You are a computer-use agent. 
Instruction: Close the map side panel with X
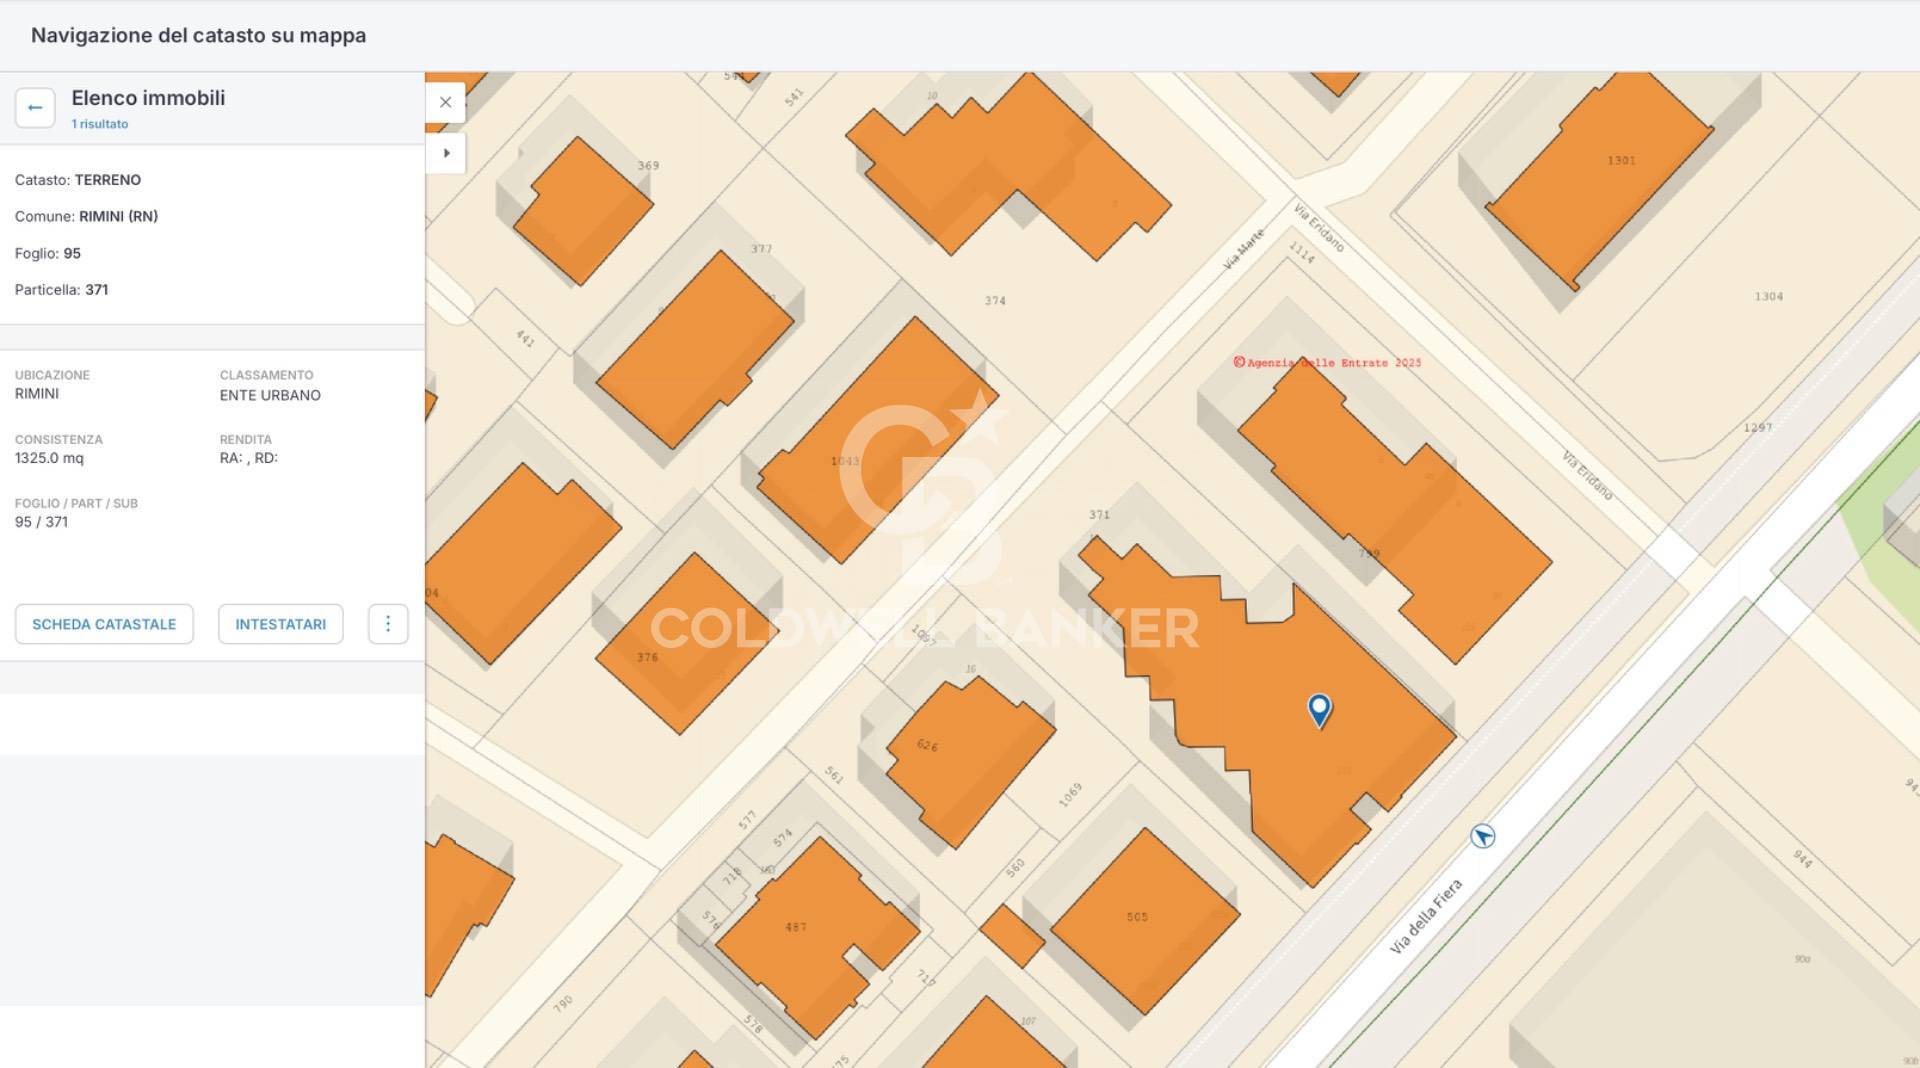[x=446, y=102]
